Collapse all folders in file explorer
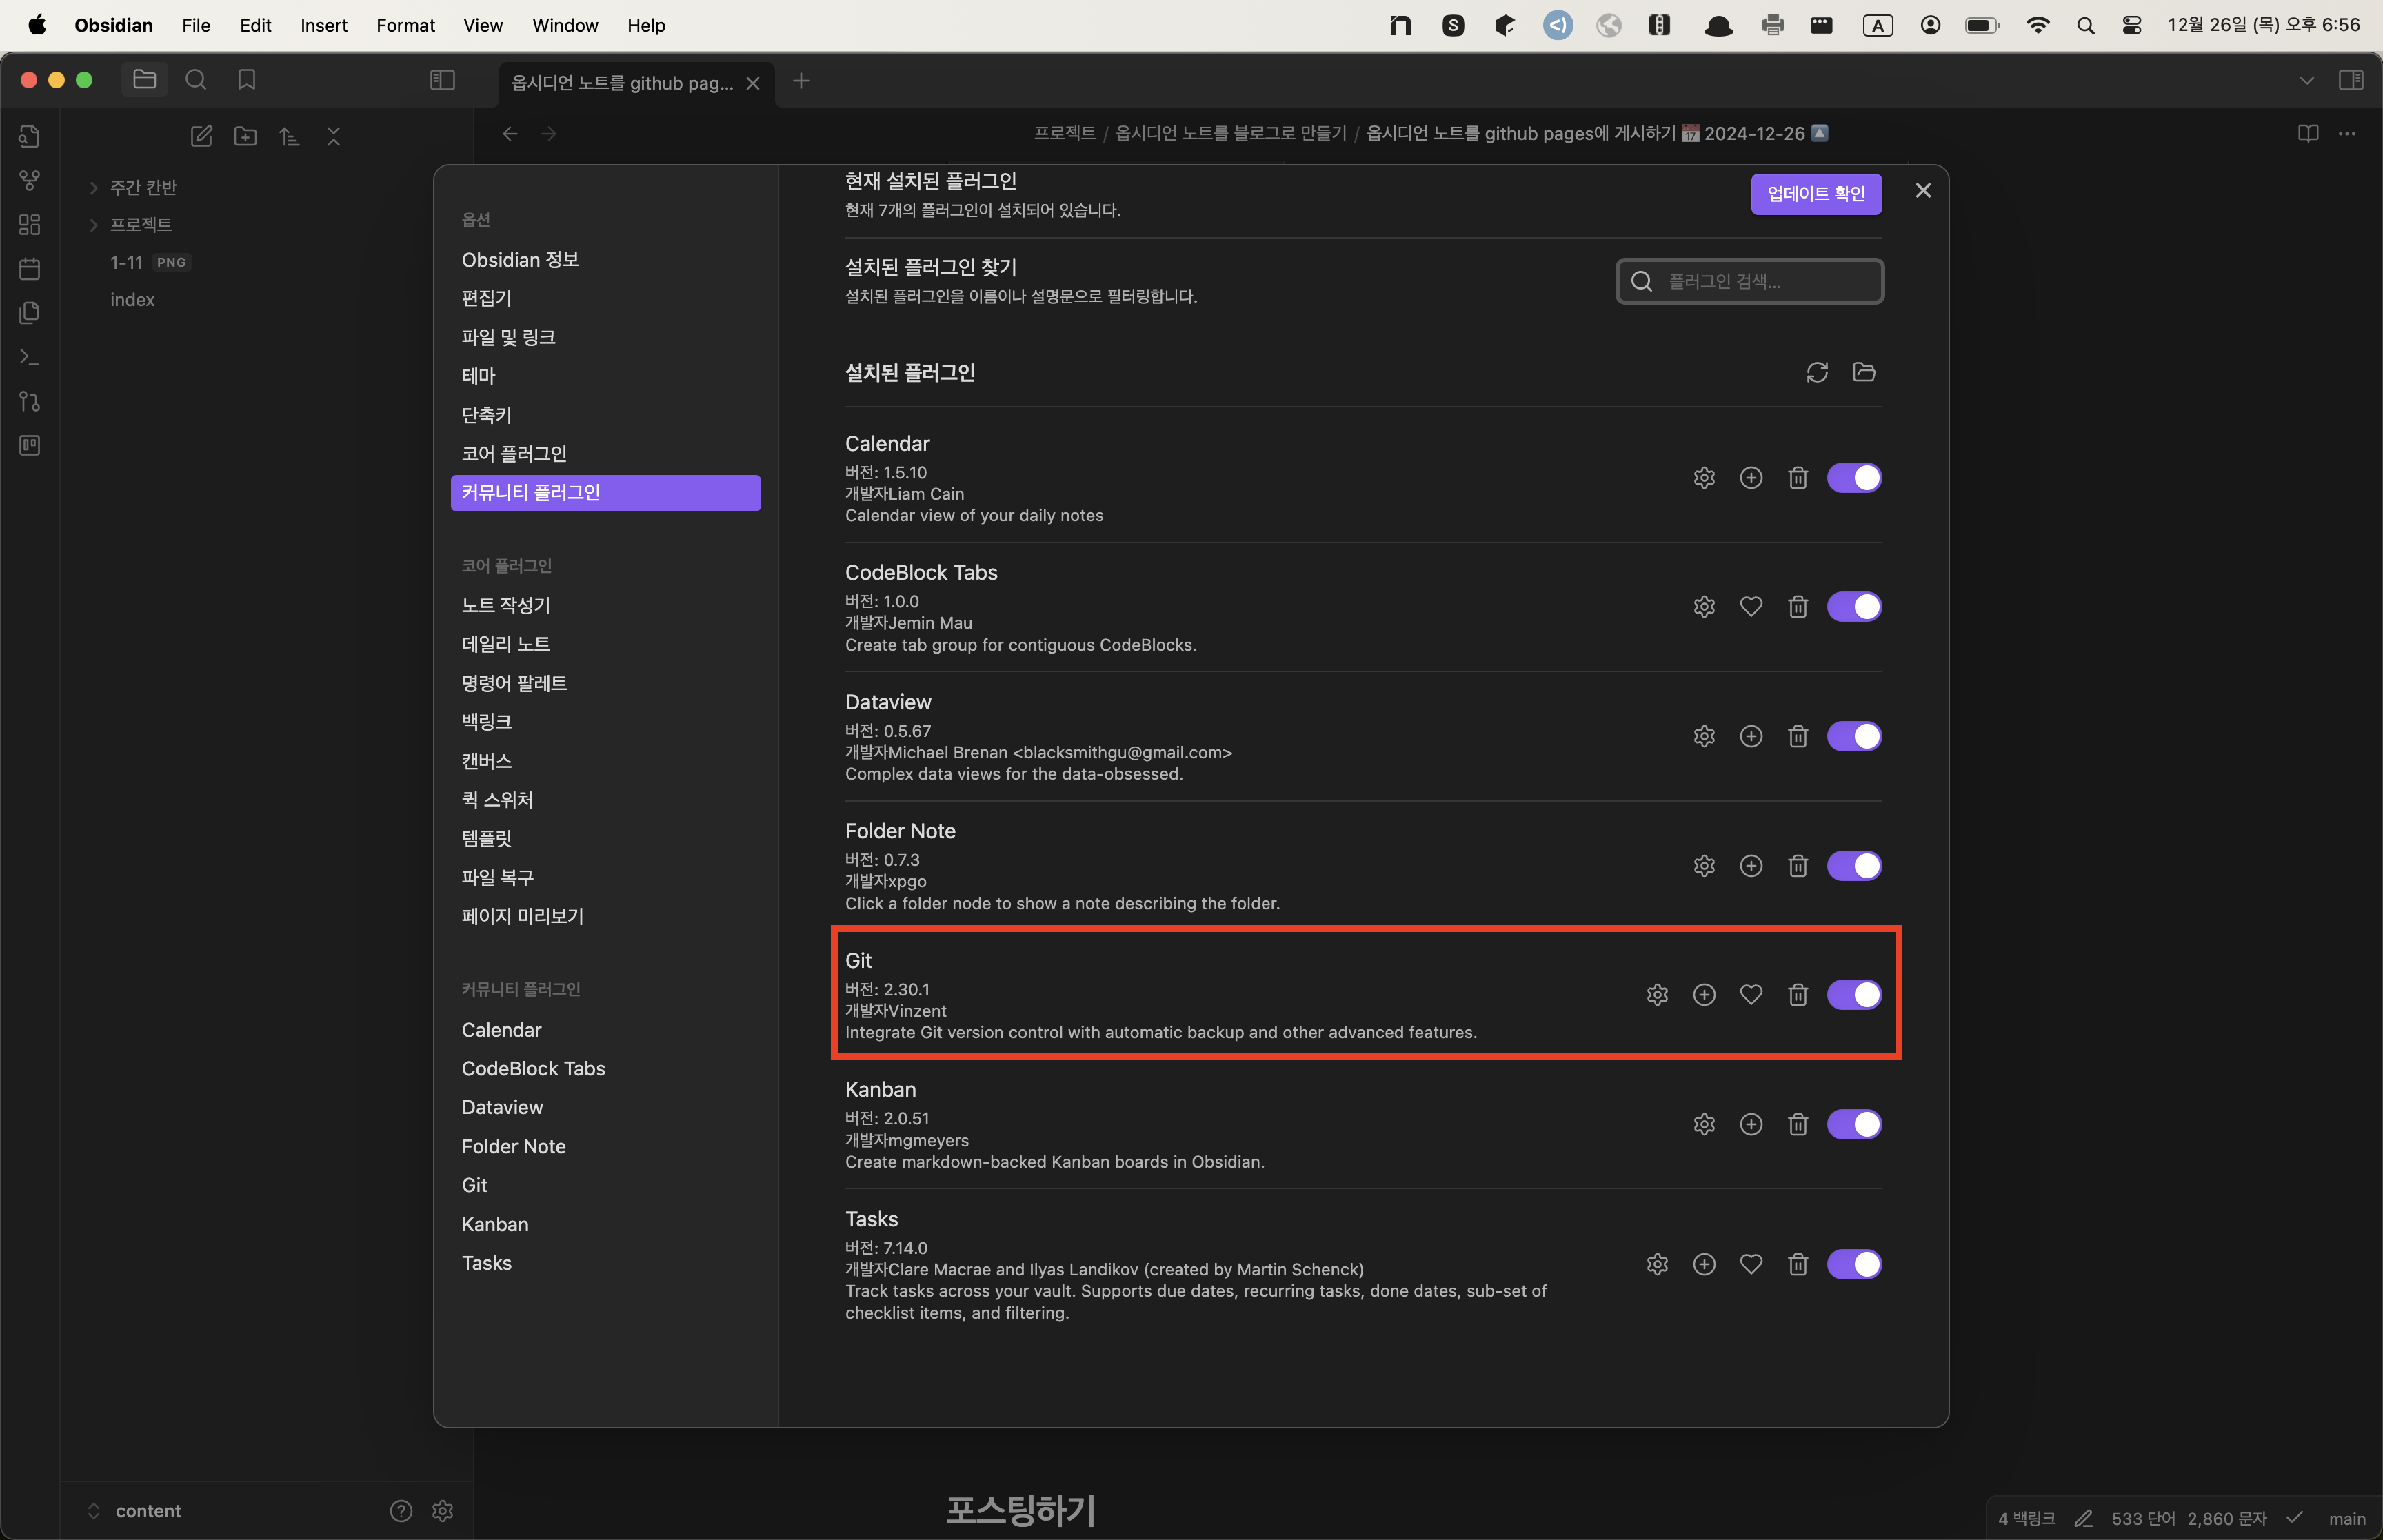This screenshot has width=2383, height=1540. point(334,136)
